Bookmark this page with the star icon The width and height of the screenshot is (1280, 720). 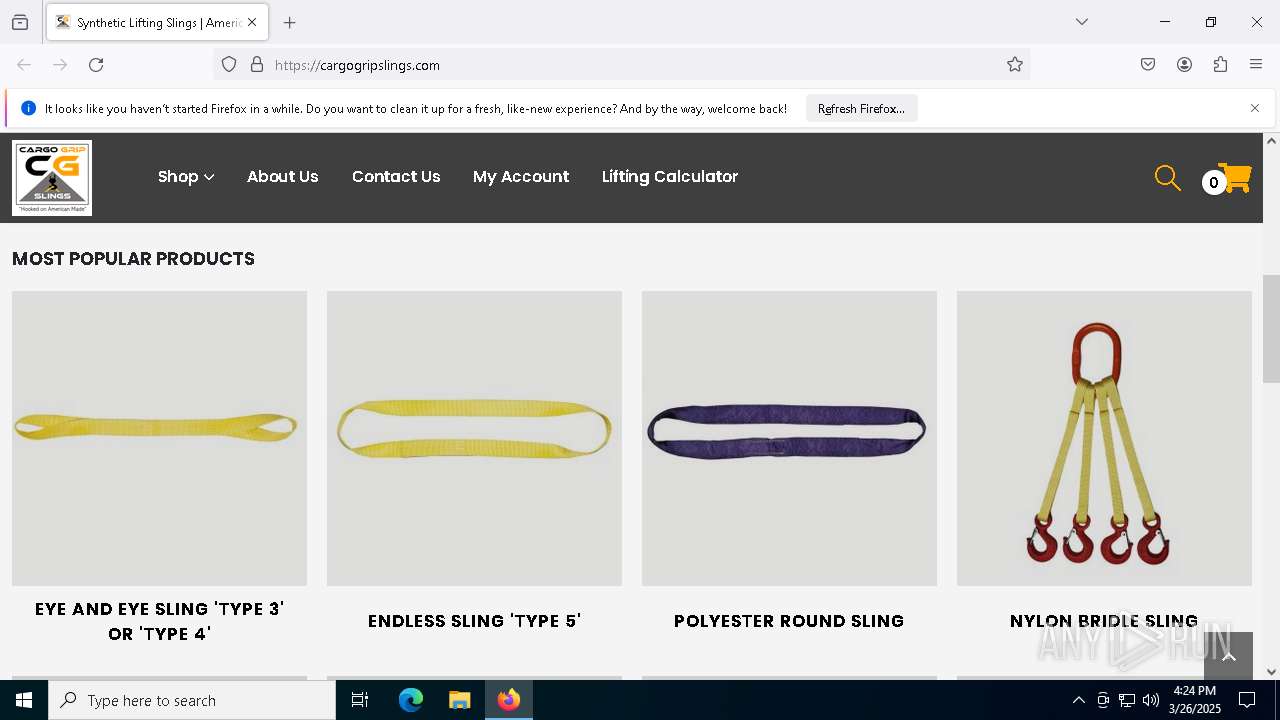(1015, 65)
